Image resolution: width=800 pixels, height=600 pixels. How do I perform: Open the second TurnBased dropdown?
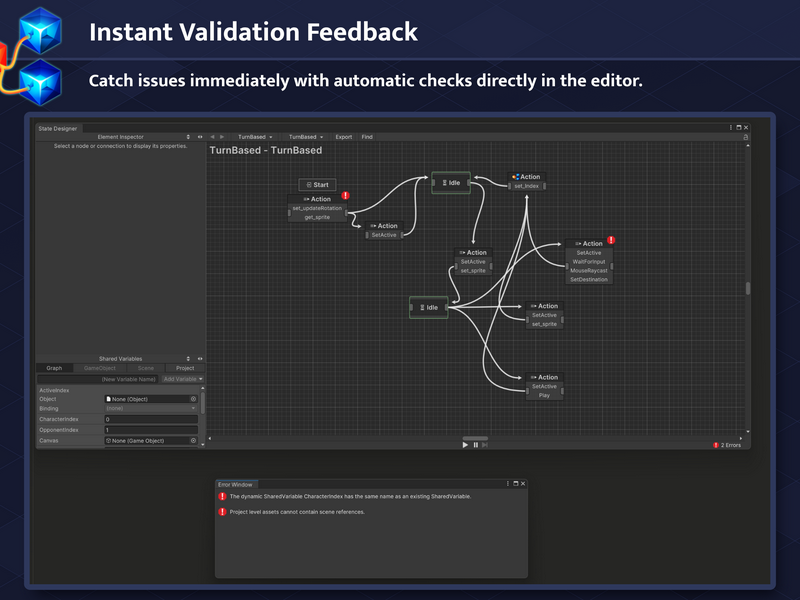point(306,137)
